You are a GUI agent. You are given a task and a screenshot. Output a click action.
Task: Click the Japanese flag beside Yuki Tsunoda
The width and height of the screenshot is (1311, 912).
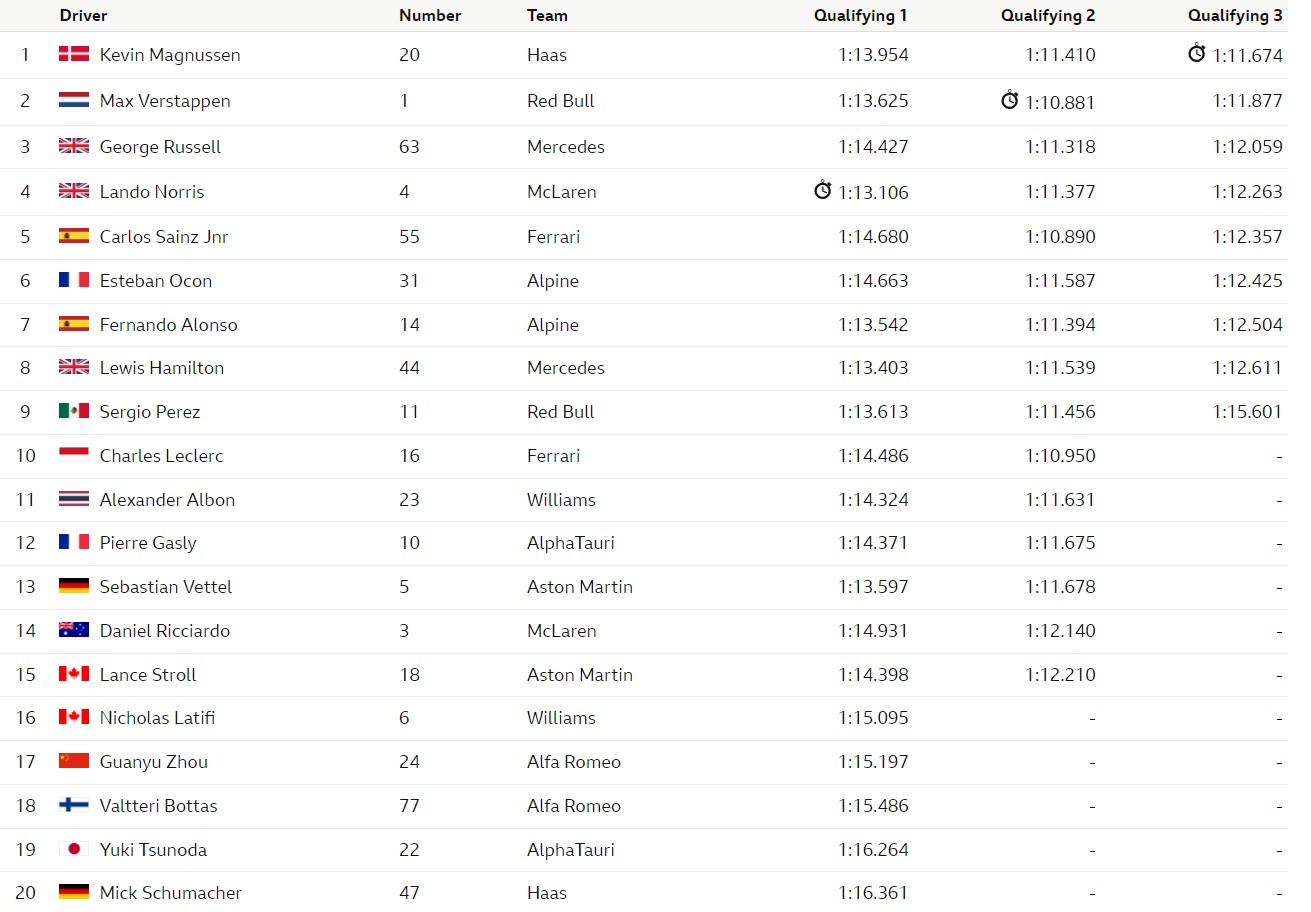pyautogui.click(x=74, y=849)
